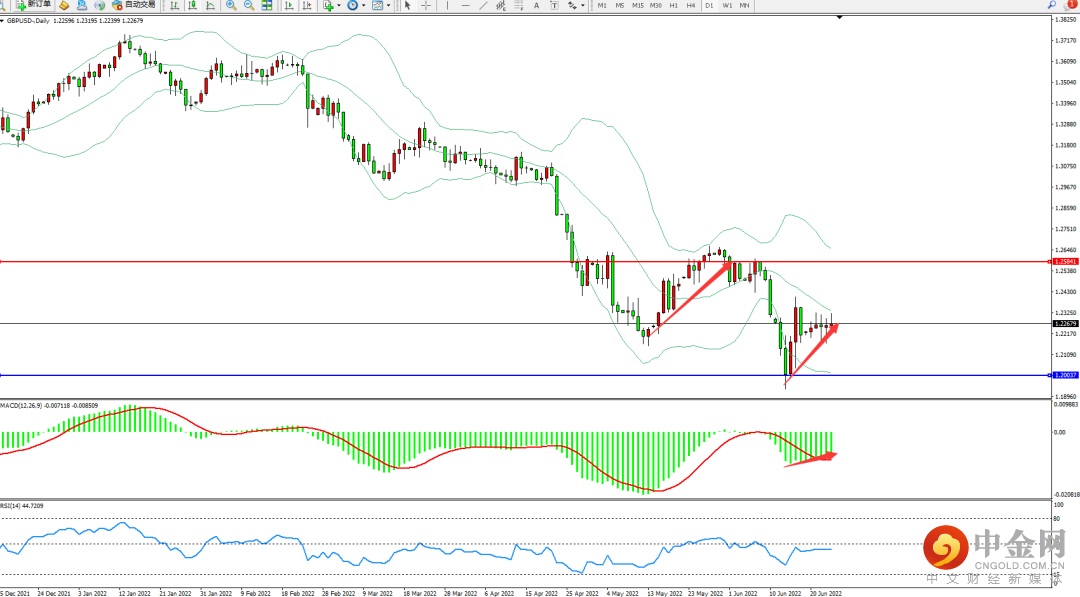Select the vertical line tool

tap(447, 5)
